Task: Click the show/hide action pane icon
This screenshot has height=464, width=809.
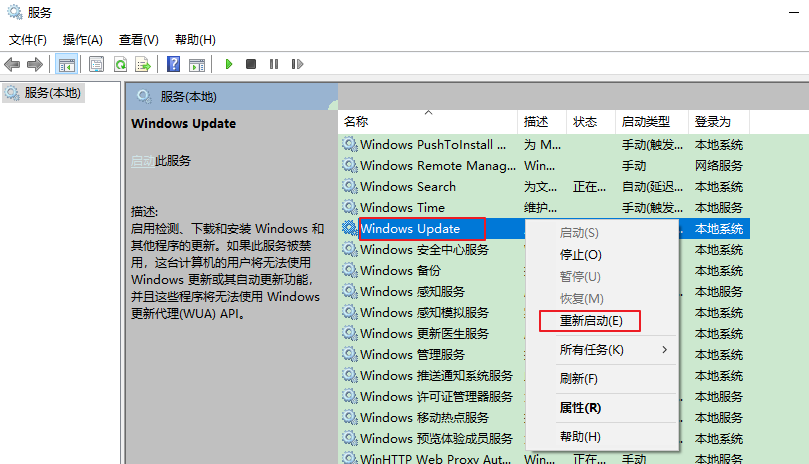Action: coord(197,65)
